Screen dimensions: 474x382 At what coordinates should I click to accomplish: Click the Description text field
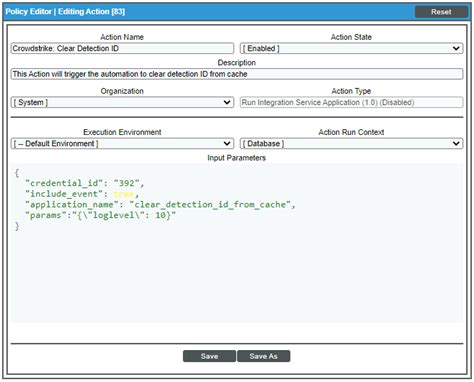pos(237,74)
